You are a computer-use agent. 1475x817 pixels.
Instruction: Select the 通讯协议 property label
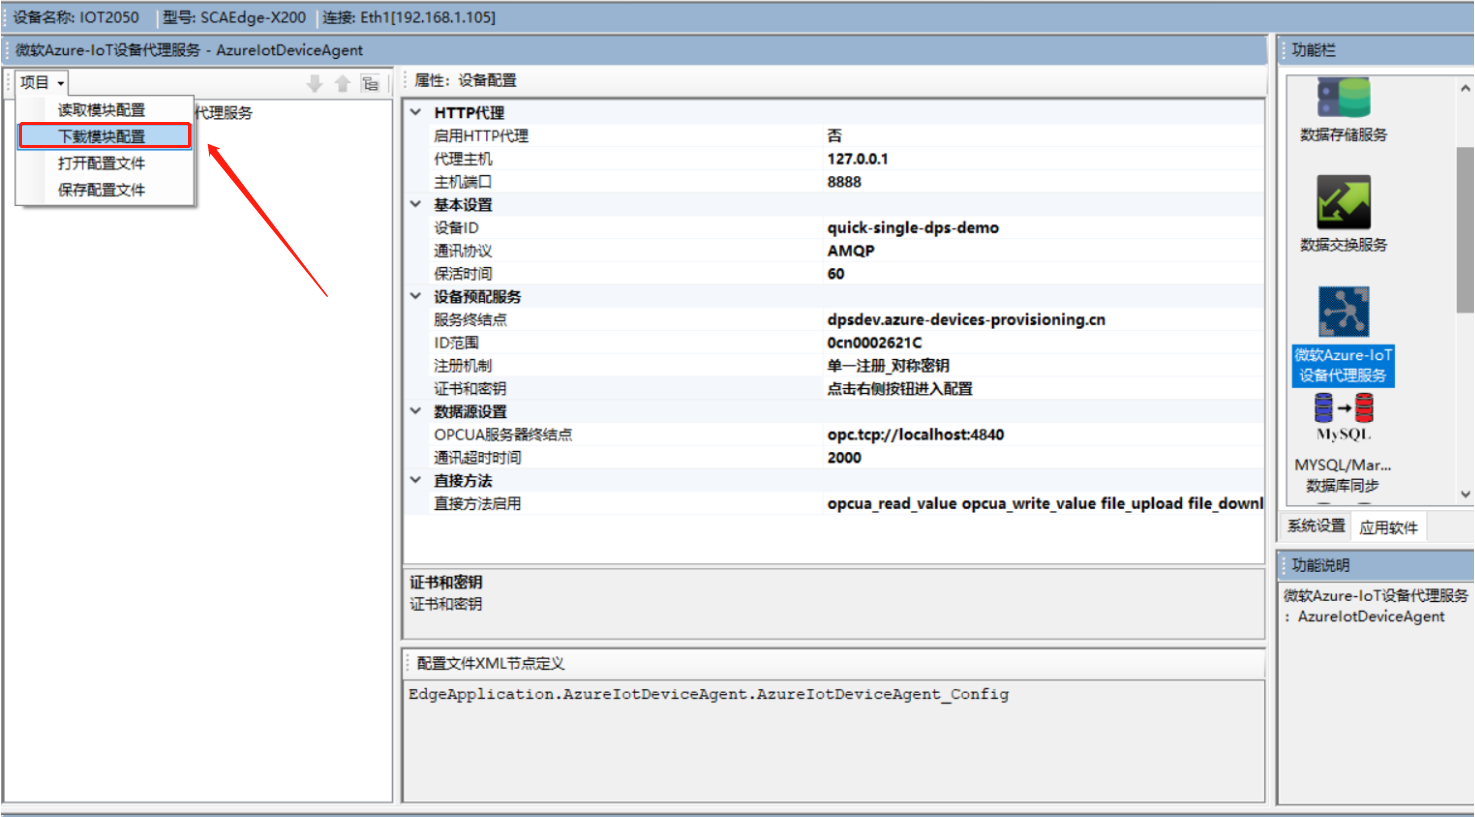coord(463,250)
